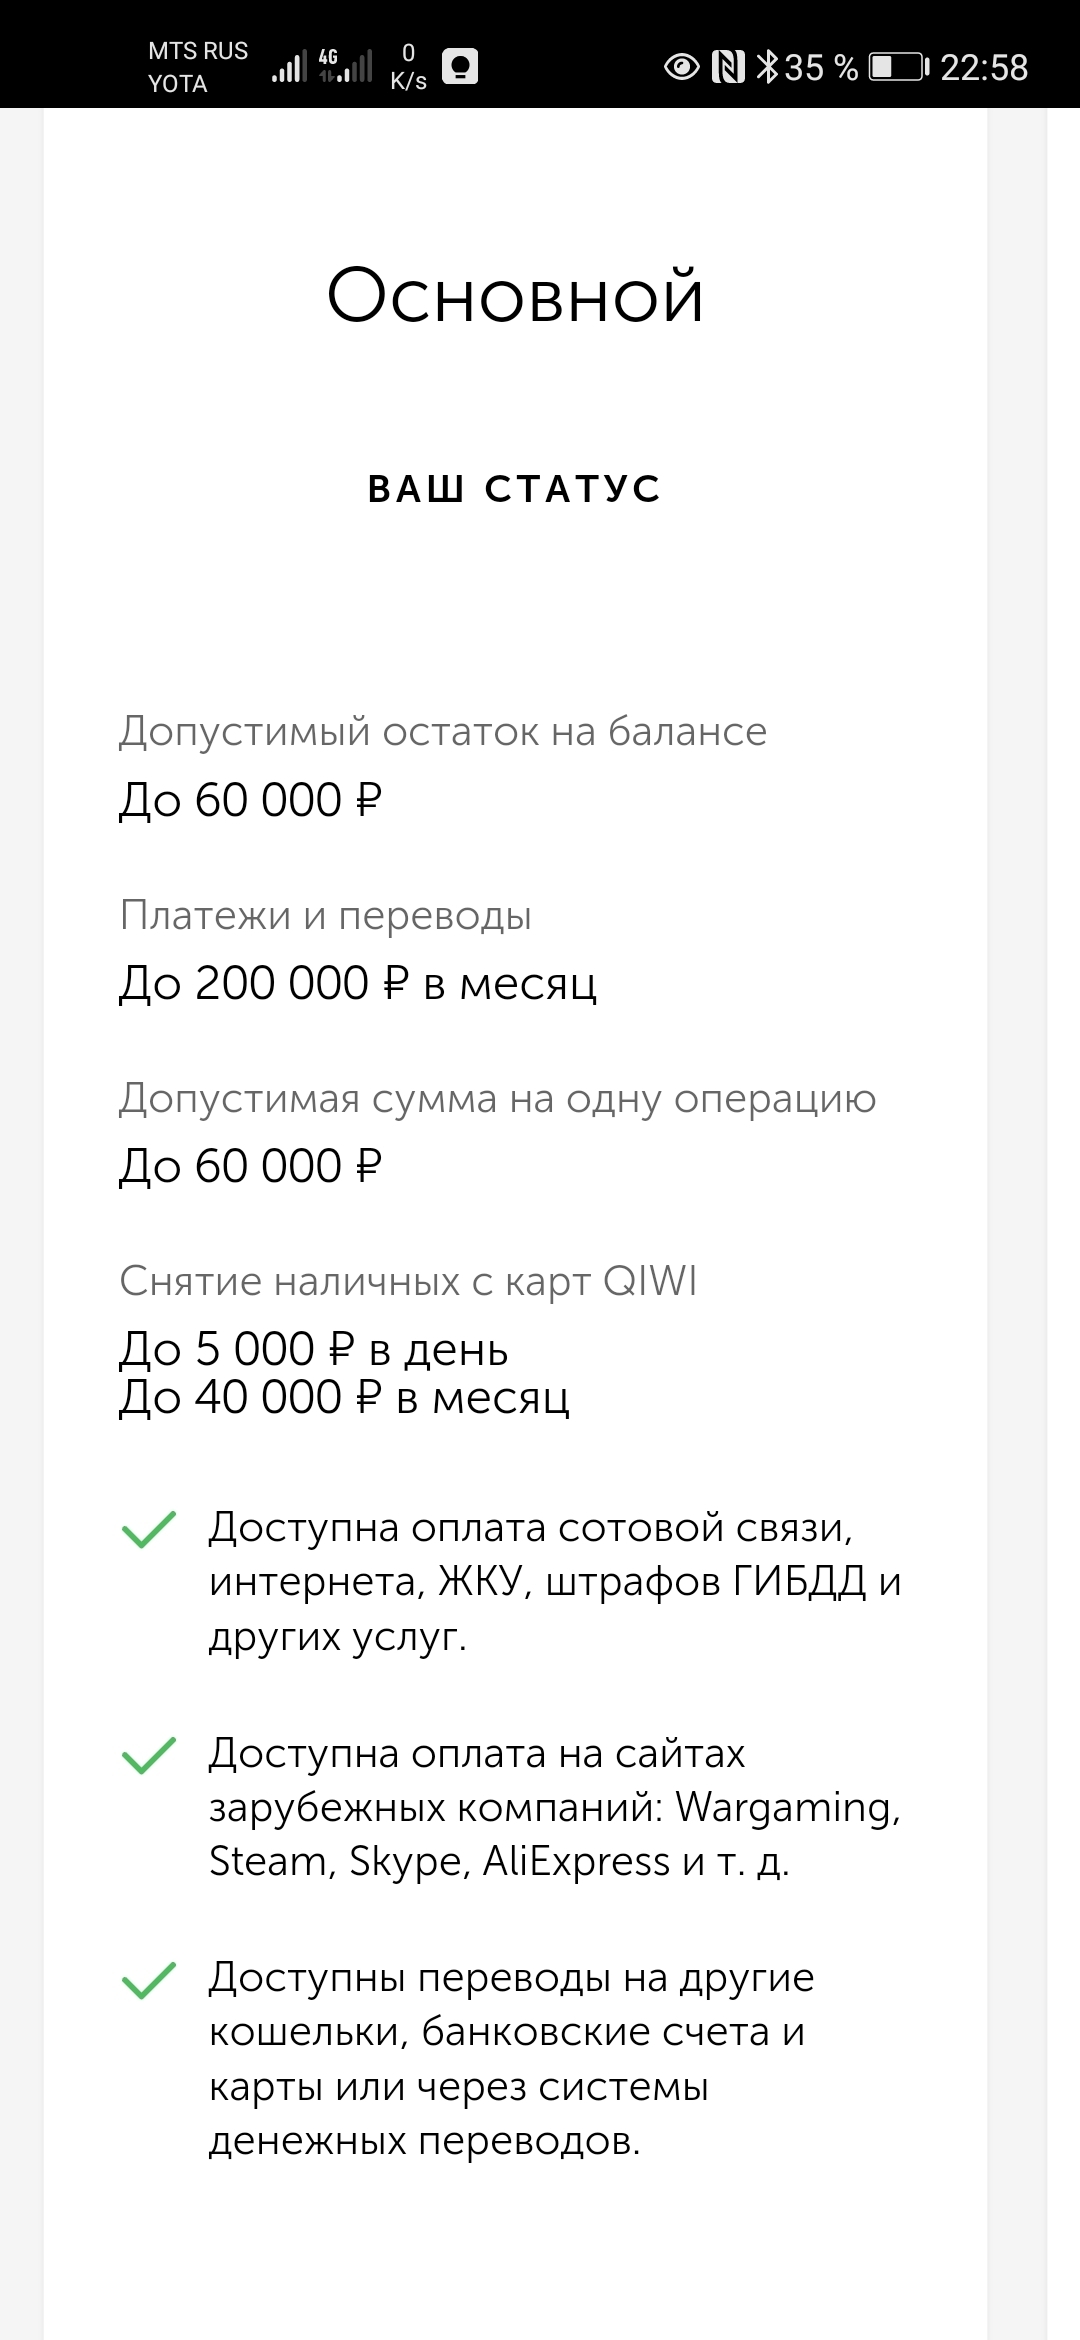Tap the Снятие наличных с карт QIWI label
The image size is (1080, 2340).
tap(408, 1281)
